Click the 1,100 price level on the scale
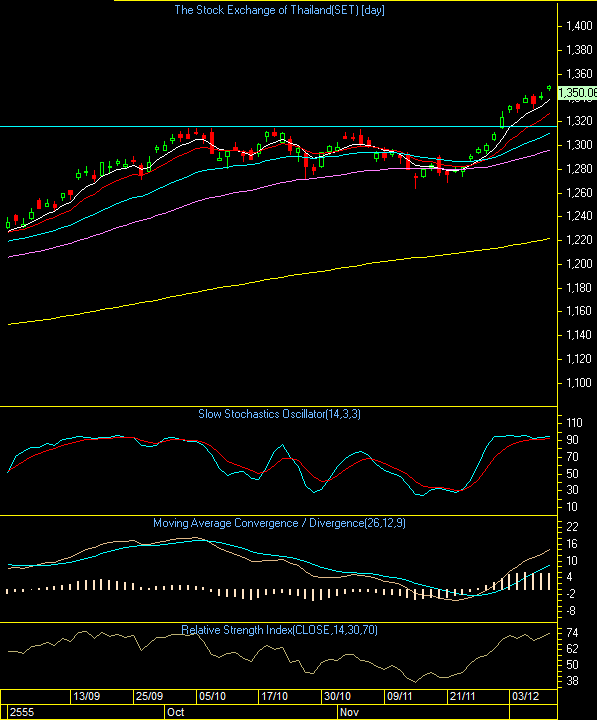This screenshot has width=597, height=720. coord(579,383)
